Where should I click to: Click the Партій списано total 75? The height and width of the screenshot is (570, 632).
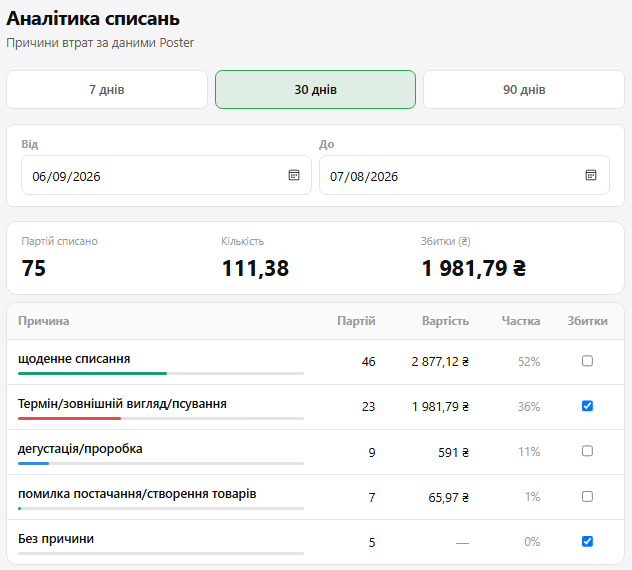click(x=33, y=268)
